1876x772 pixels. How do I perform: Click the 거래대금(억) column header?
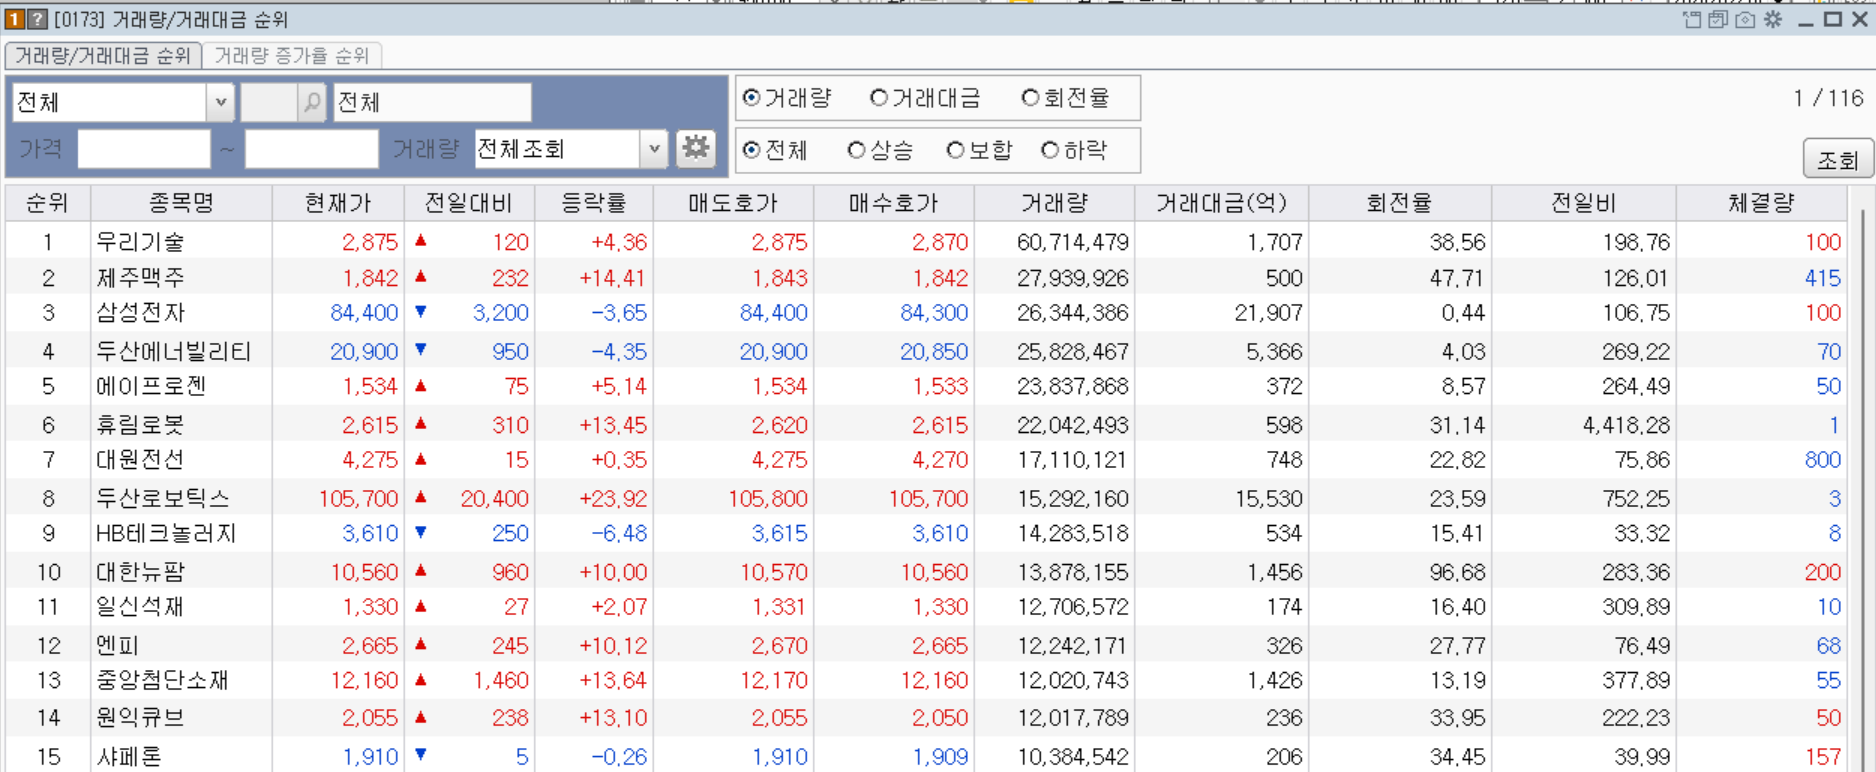coord(1221,203)
